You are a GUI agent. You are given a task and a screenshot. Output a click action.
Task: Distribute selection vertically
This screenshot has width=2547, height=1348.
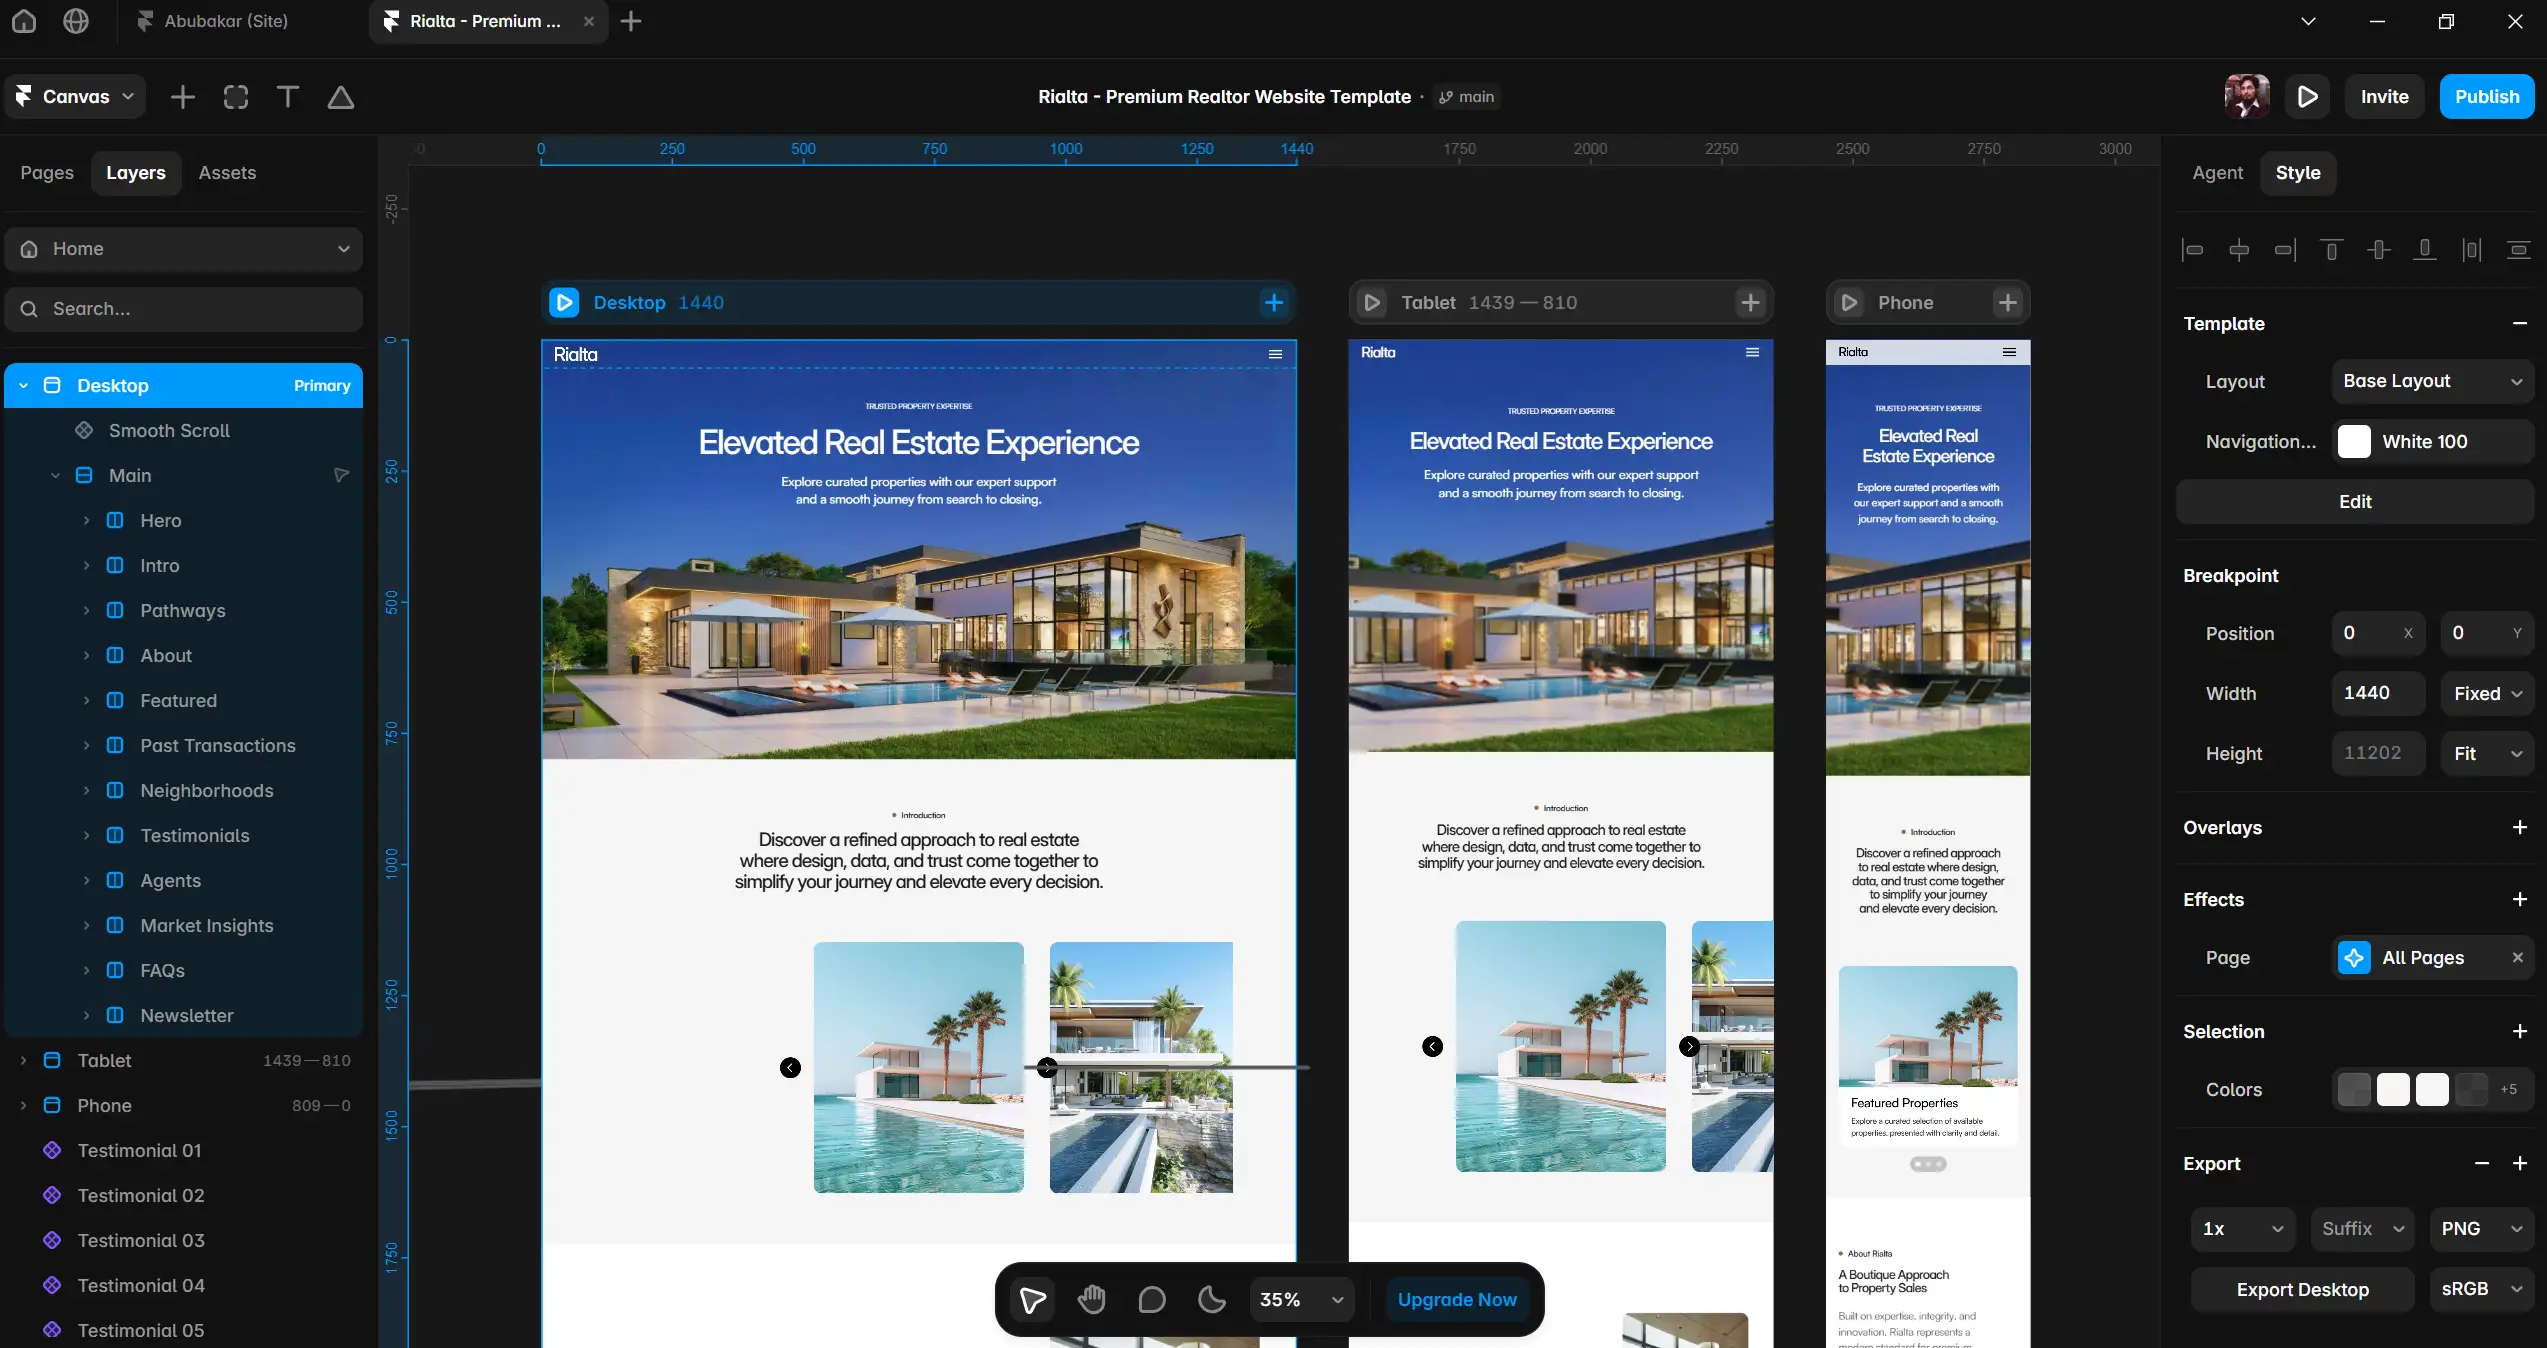point(2519,250)
